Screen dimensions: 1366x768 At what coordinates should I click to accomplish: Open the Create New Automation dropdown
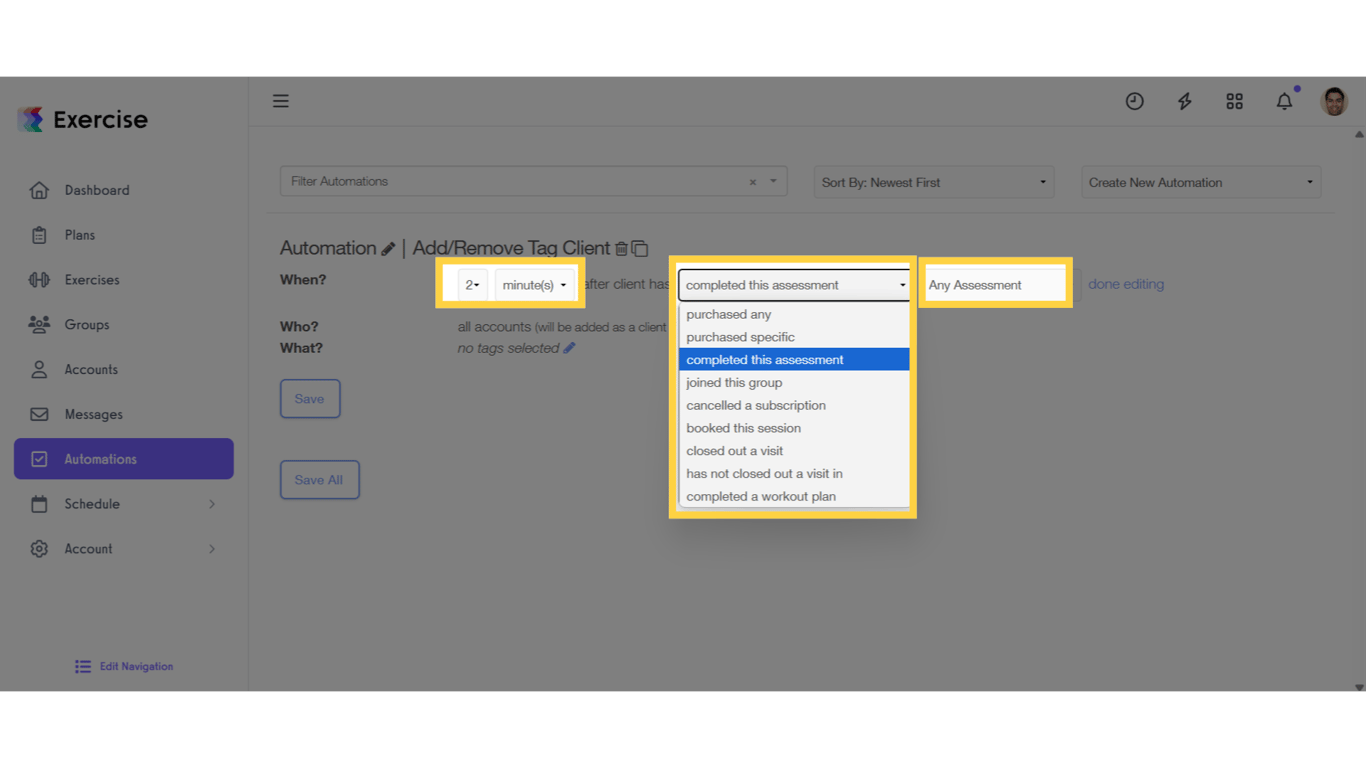click(1200, 181)
